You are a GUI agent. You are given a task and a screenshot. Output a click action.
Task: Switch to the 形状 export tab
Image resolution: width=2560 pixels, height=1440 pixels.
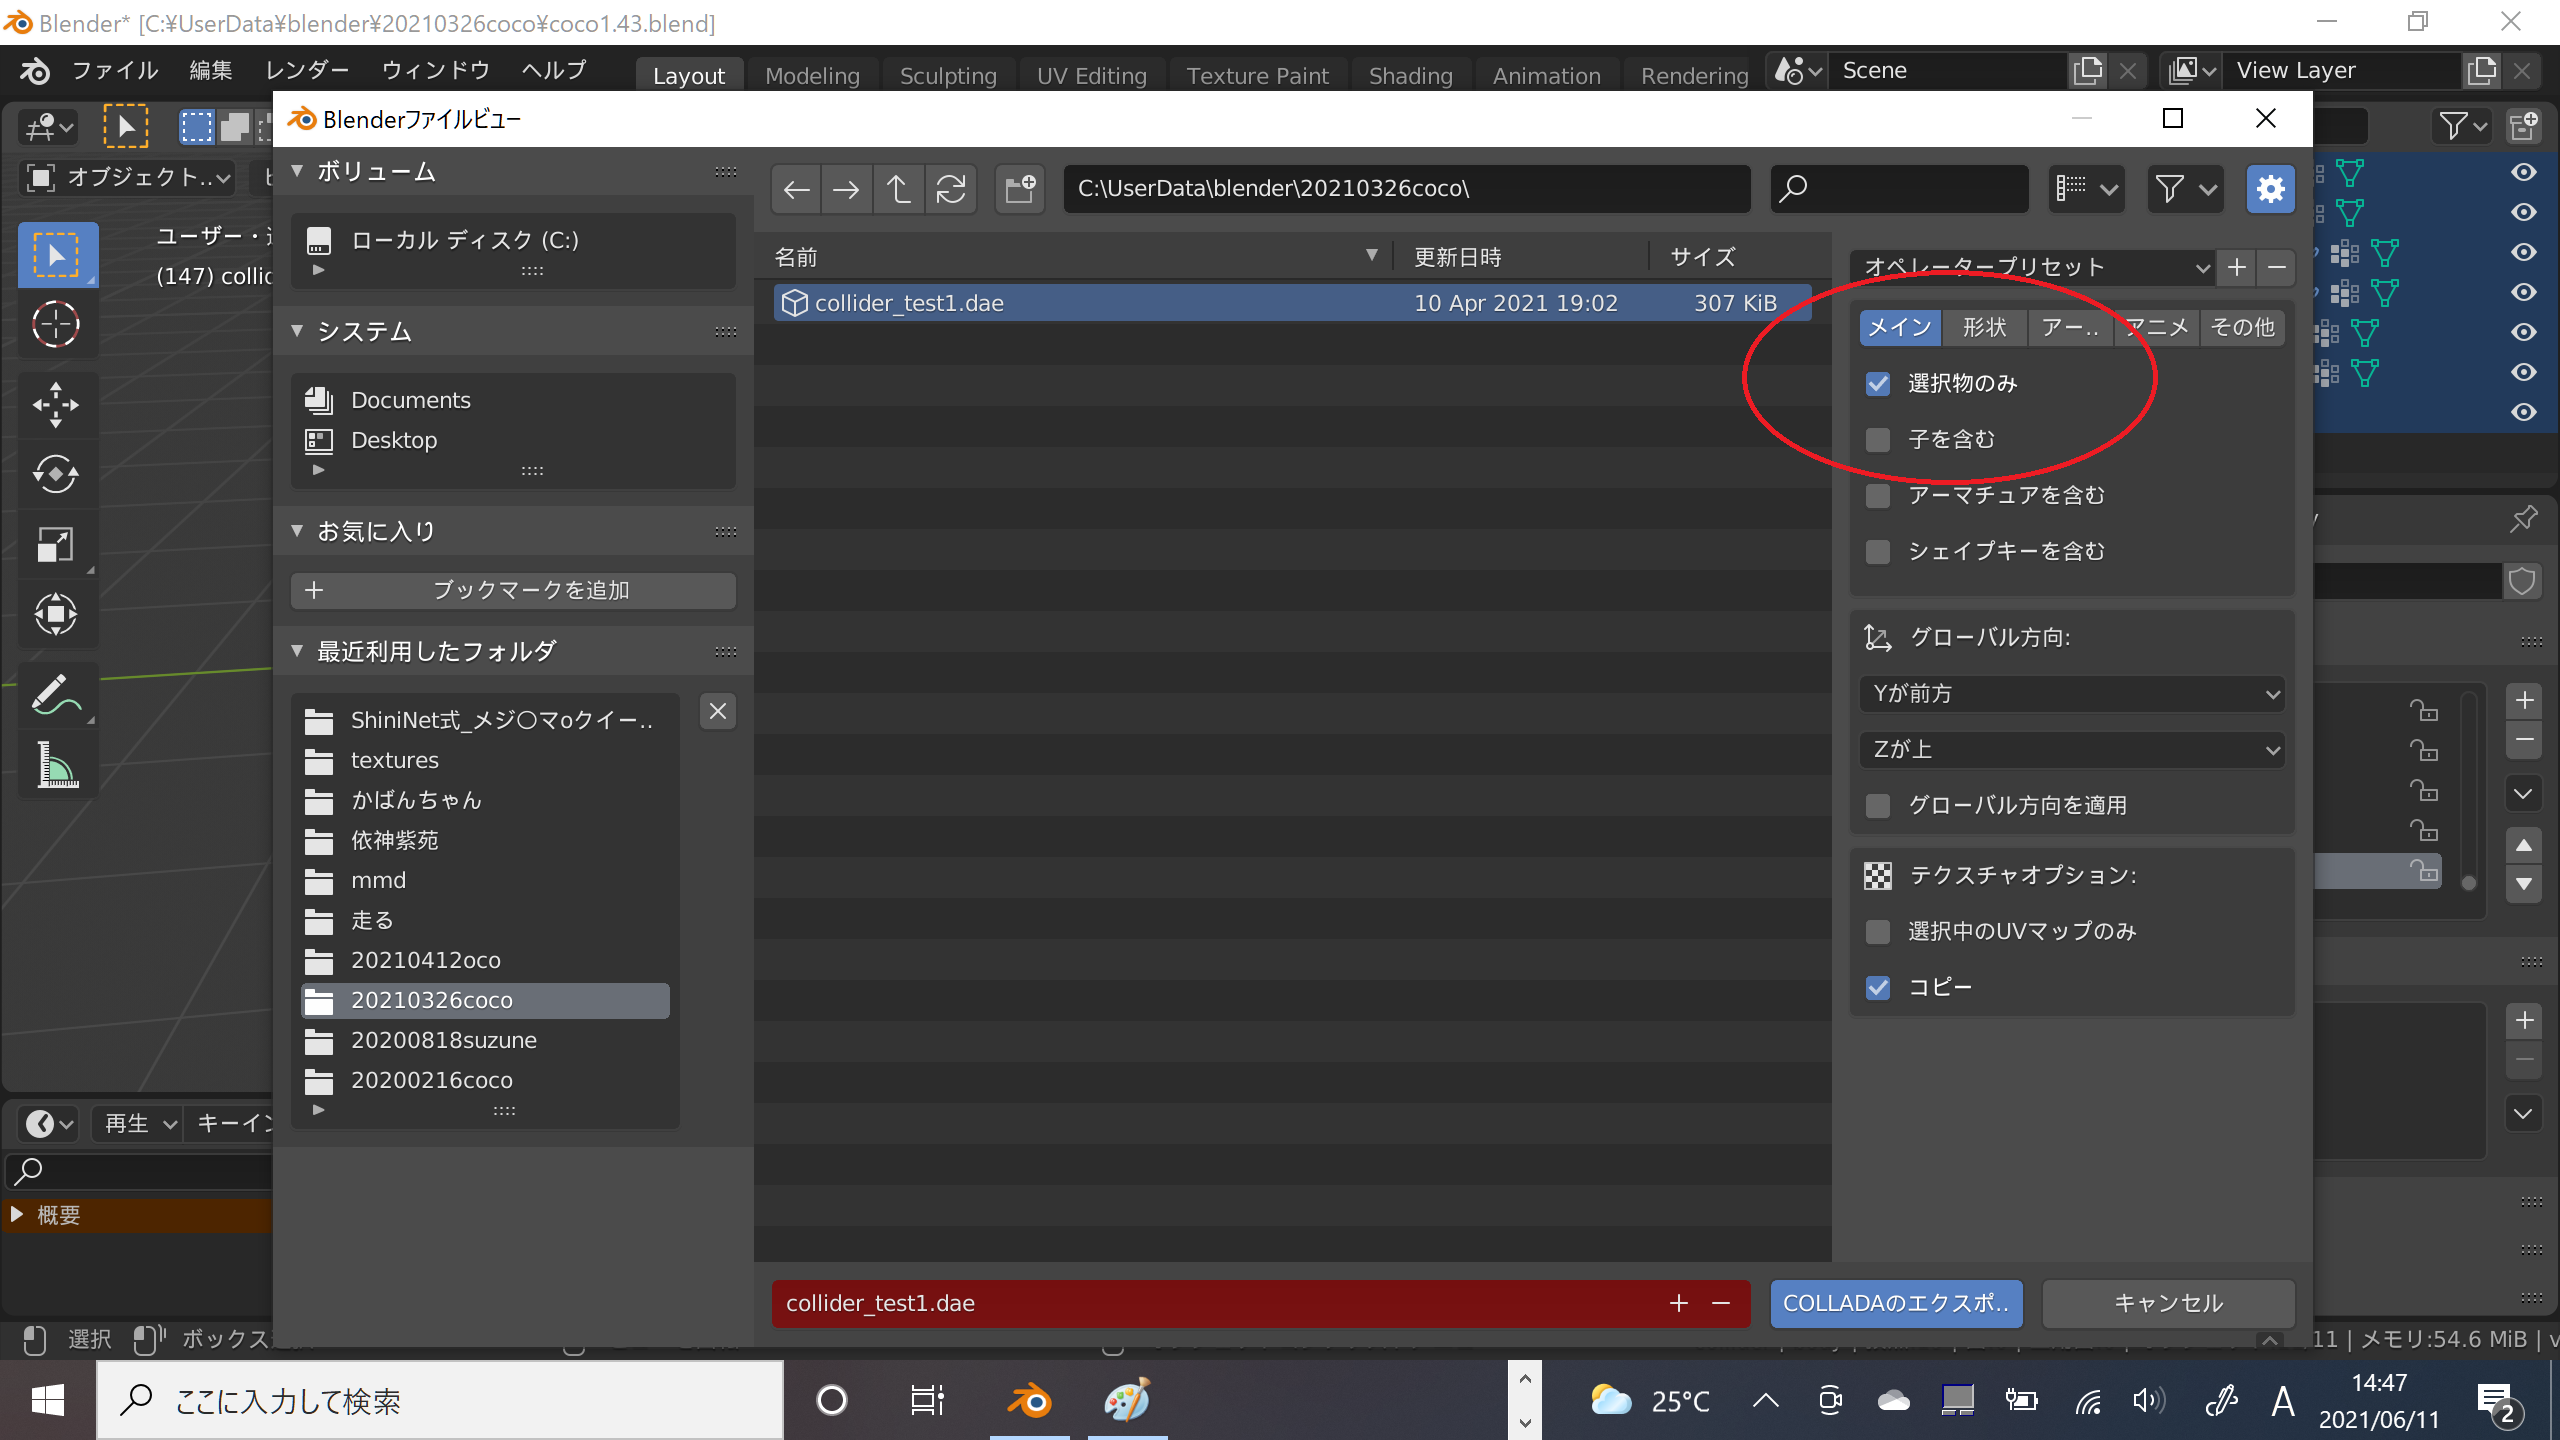coord(1984,328)
